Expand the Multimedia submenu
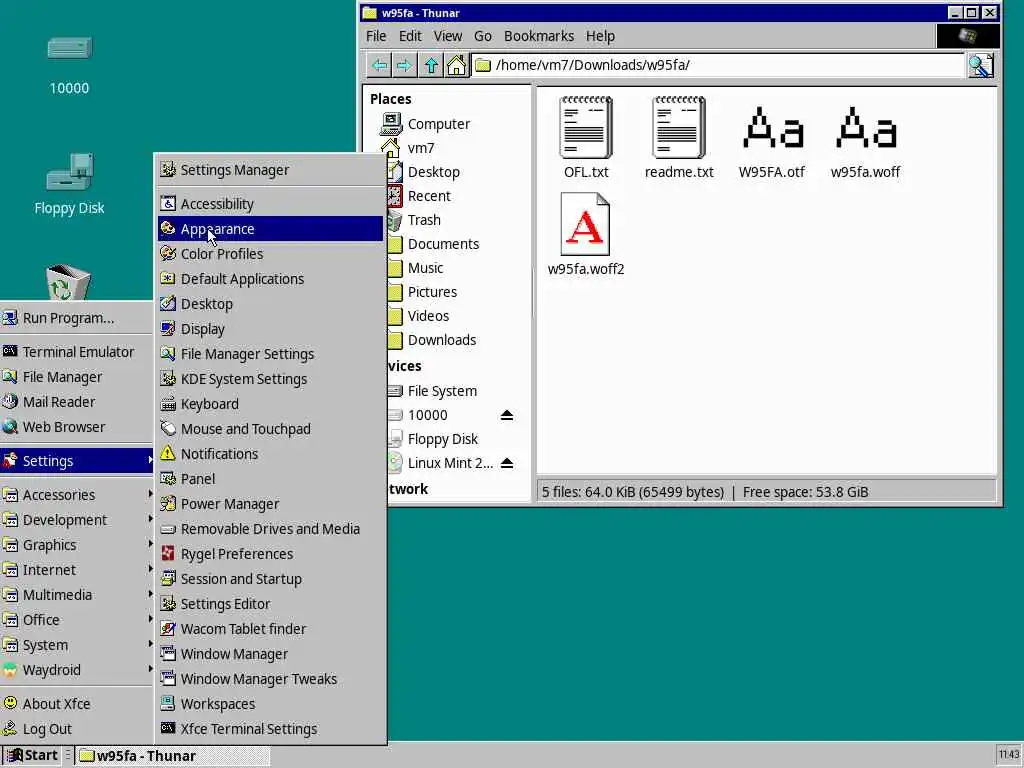Screen dimensions: 1024x768 pyautogui.click(x=77, y=595)
